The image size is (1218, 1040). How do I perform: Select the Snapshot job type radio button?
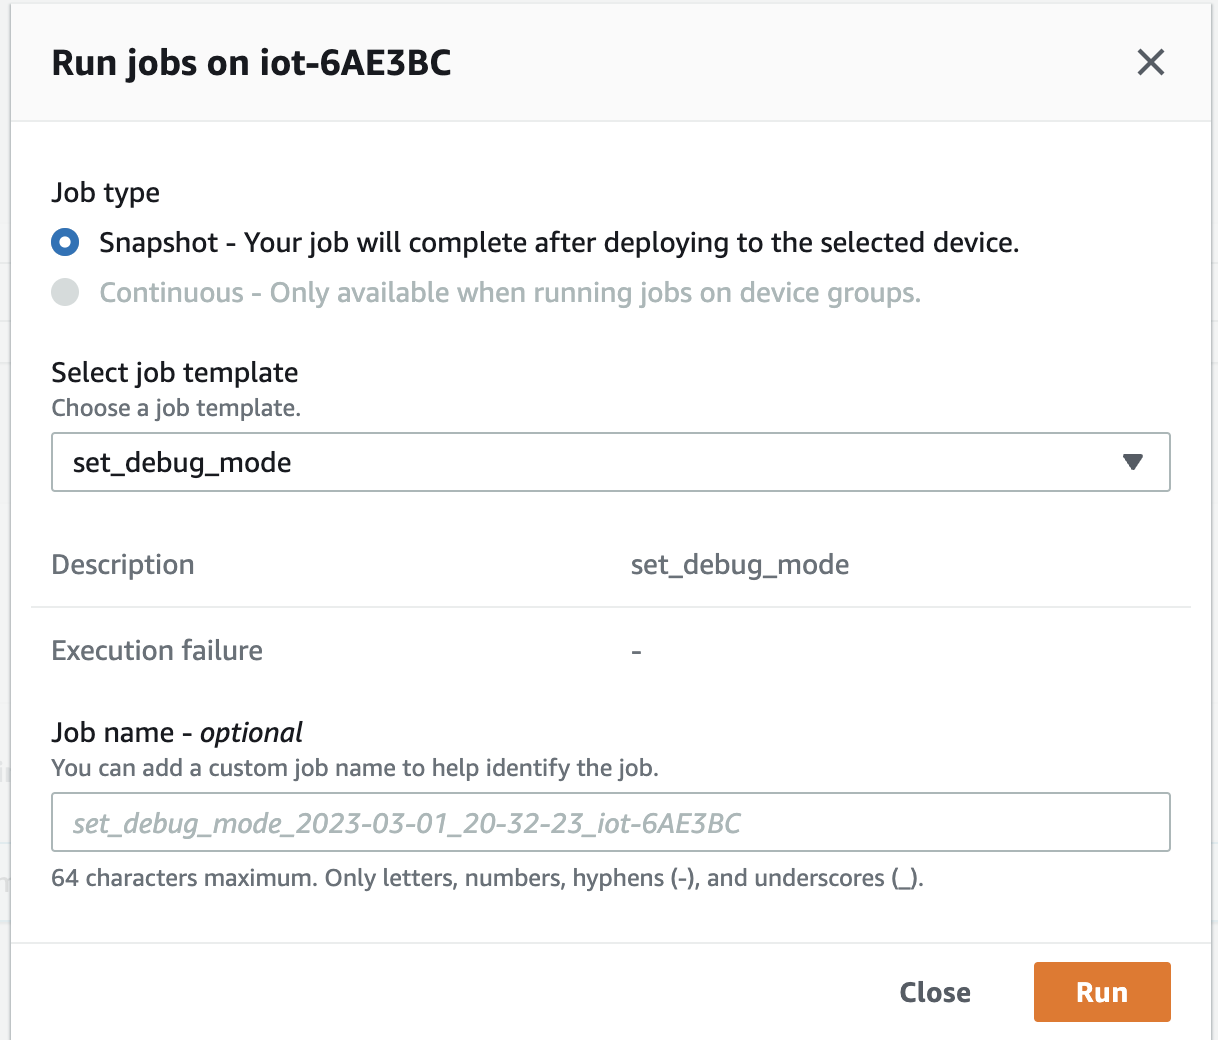click(64, 242)
